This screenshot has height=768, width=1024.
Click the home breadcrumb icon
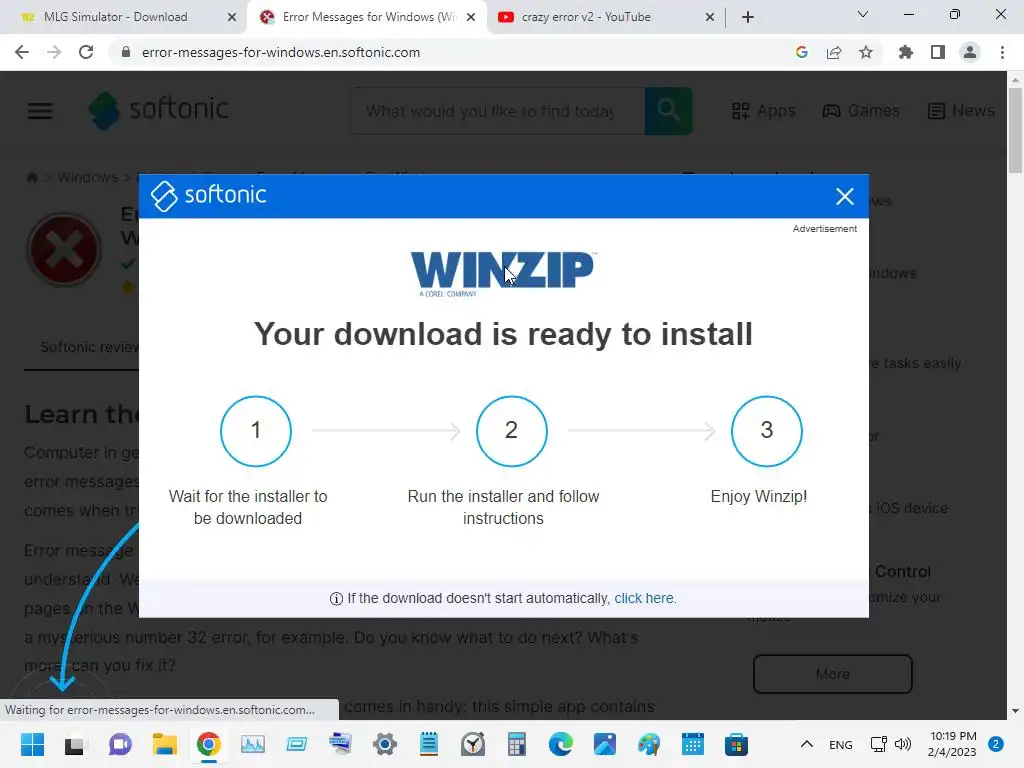[31, 178]
